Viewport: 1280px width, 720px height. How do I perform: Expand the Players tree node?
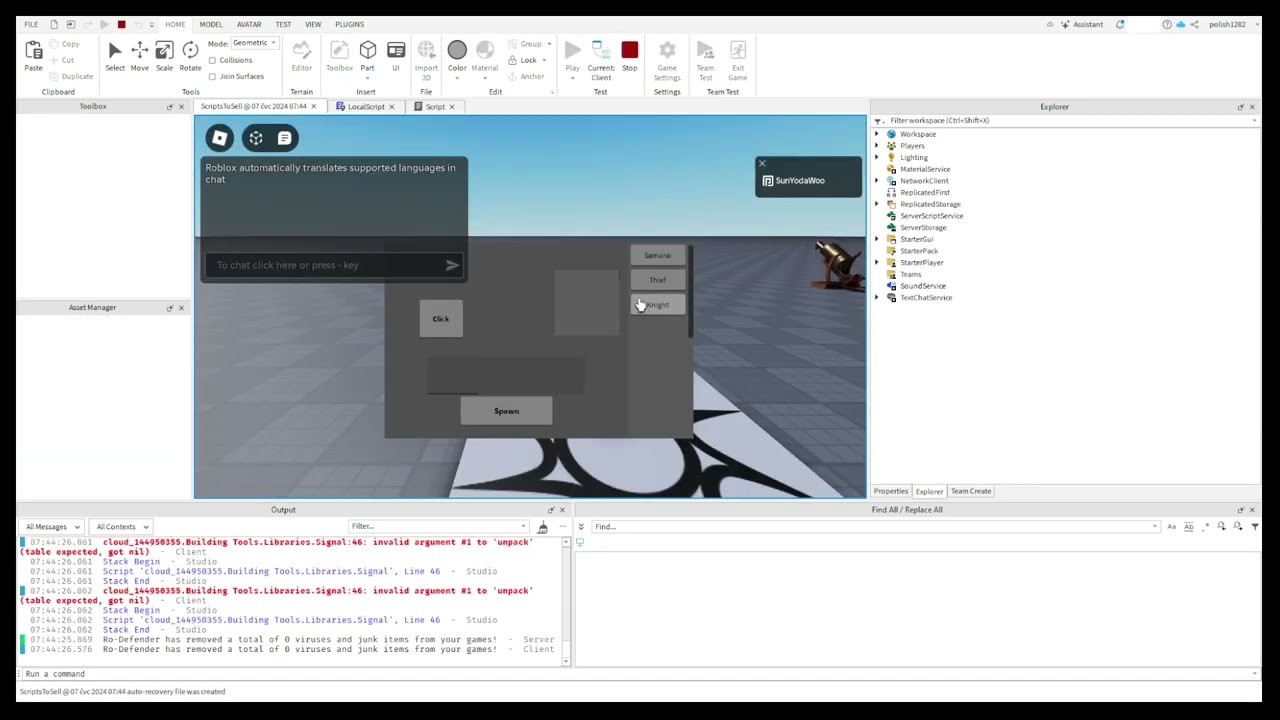(x=878, y=146)
